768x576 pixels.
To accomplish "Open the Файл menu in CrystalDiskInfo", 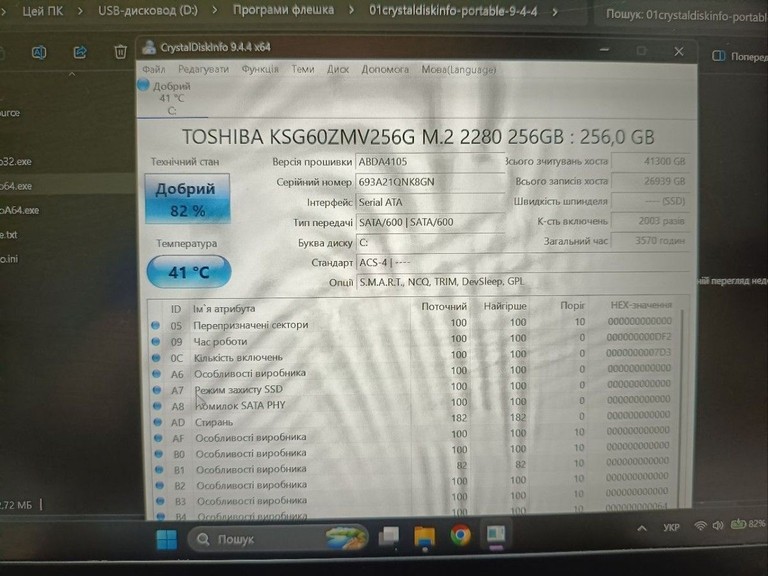I will [x=154, y=69].
